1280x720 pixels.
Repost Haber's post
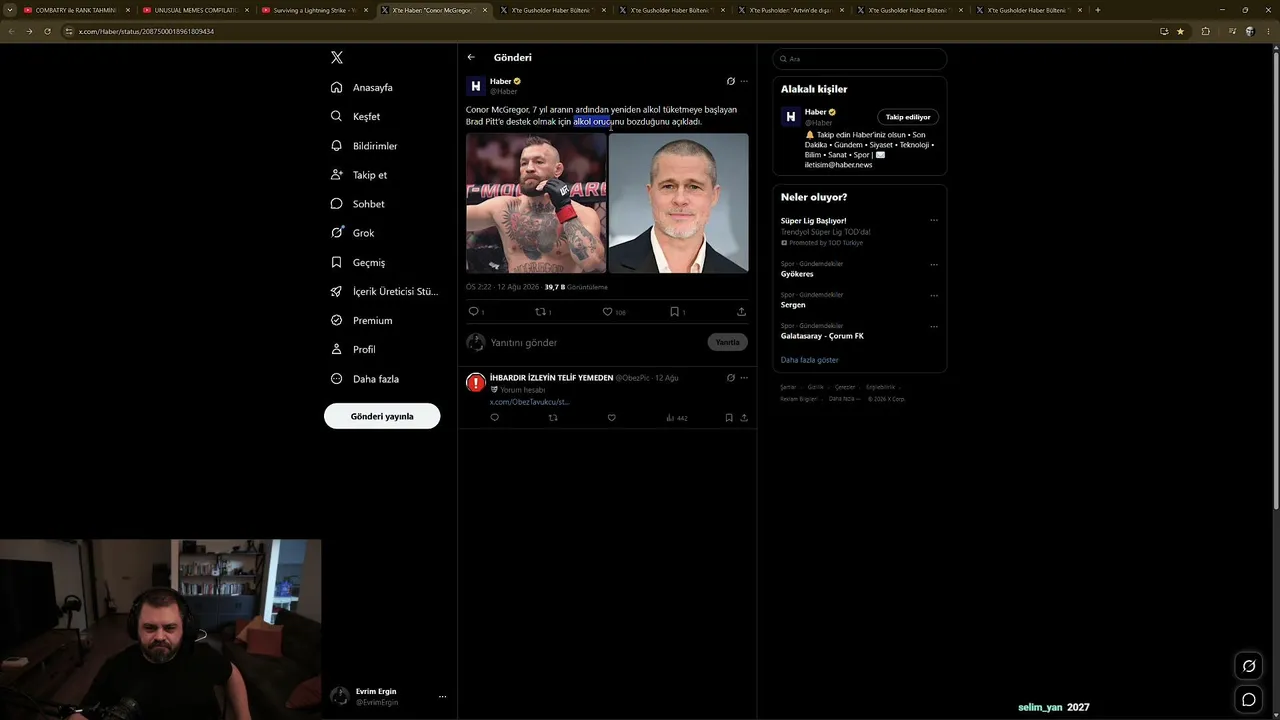541,312
